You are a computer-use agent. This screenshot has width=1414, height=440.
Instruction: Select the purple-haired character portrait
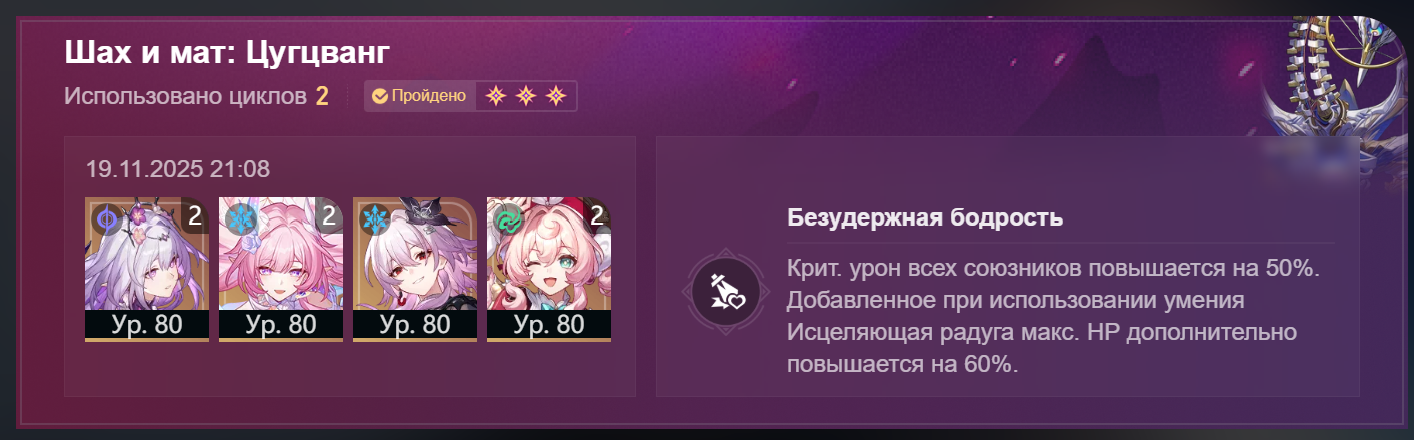coord(147,269)
